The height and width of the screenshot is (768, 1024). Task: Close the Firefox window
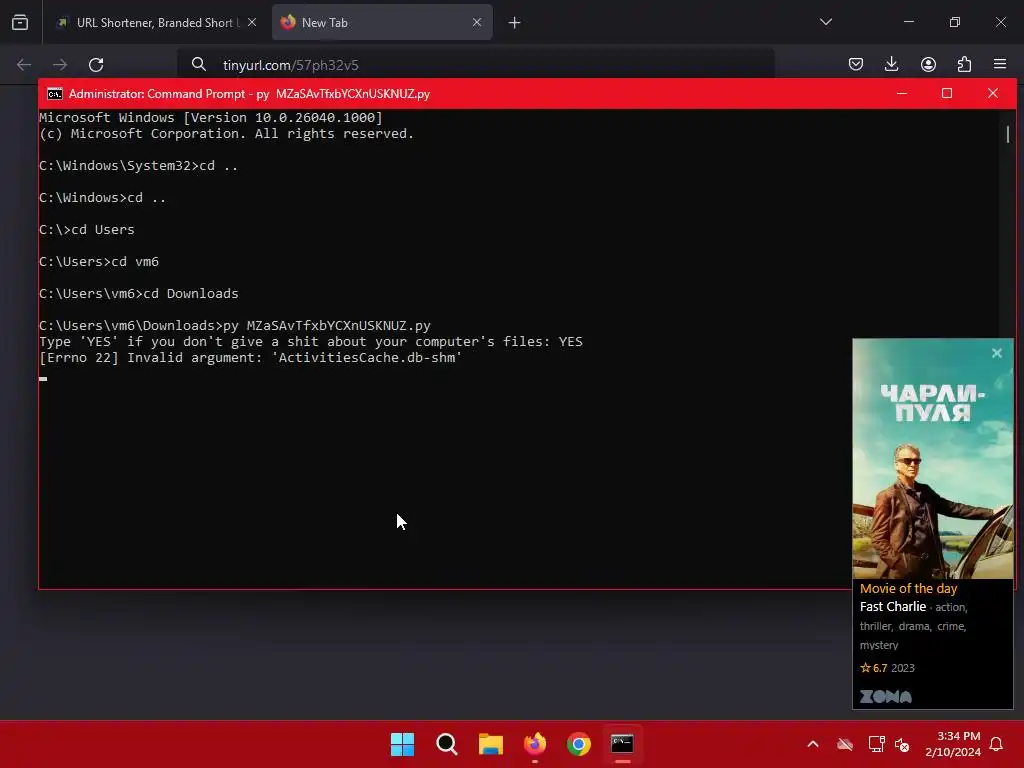1000,22
